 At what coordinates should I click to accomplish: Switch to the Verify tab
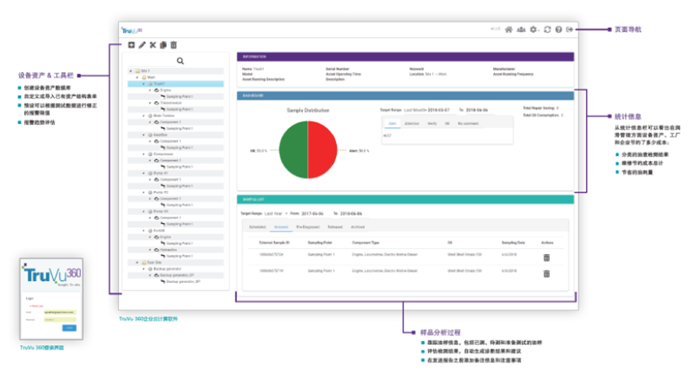pyautogui.click(x=432, y=124)
